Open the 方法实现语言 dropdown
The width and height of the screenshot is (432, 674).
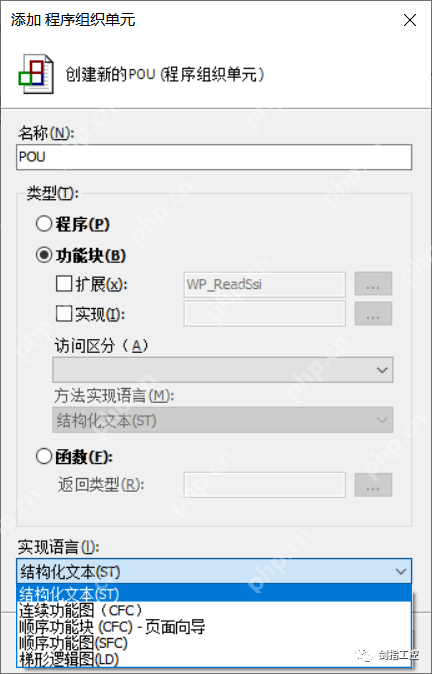tap(223, 420)
